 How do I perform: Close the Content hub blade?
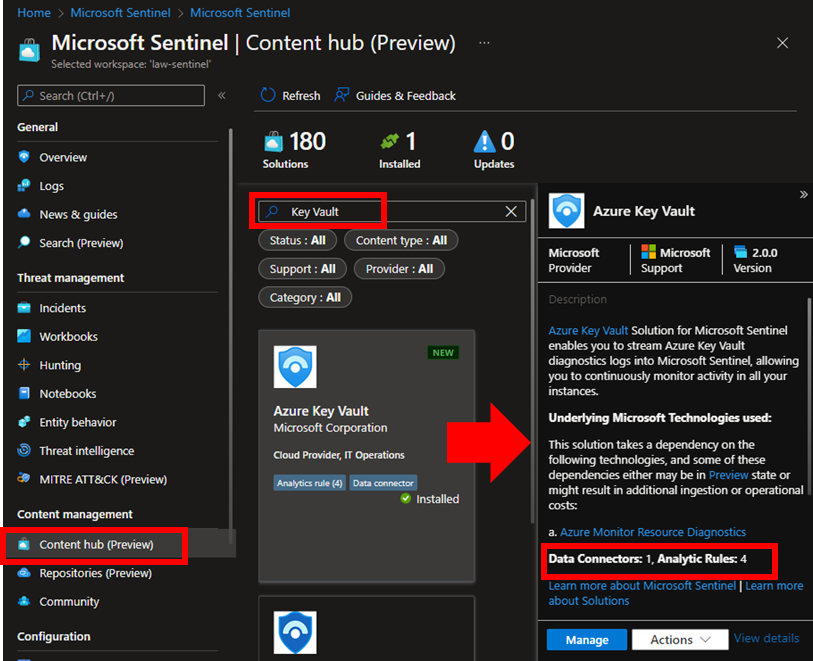click(x=782, y=43)
